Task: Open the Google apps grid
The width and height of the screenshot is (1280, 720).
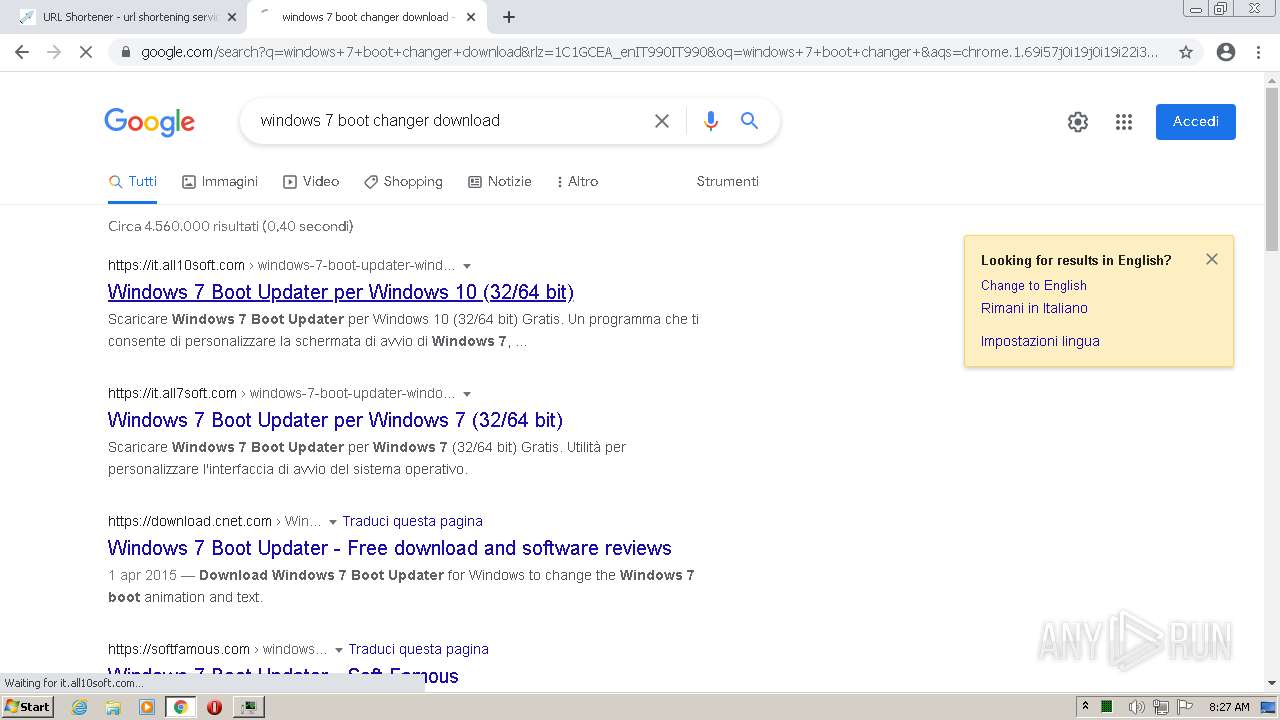Action: coord(1124,122)
